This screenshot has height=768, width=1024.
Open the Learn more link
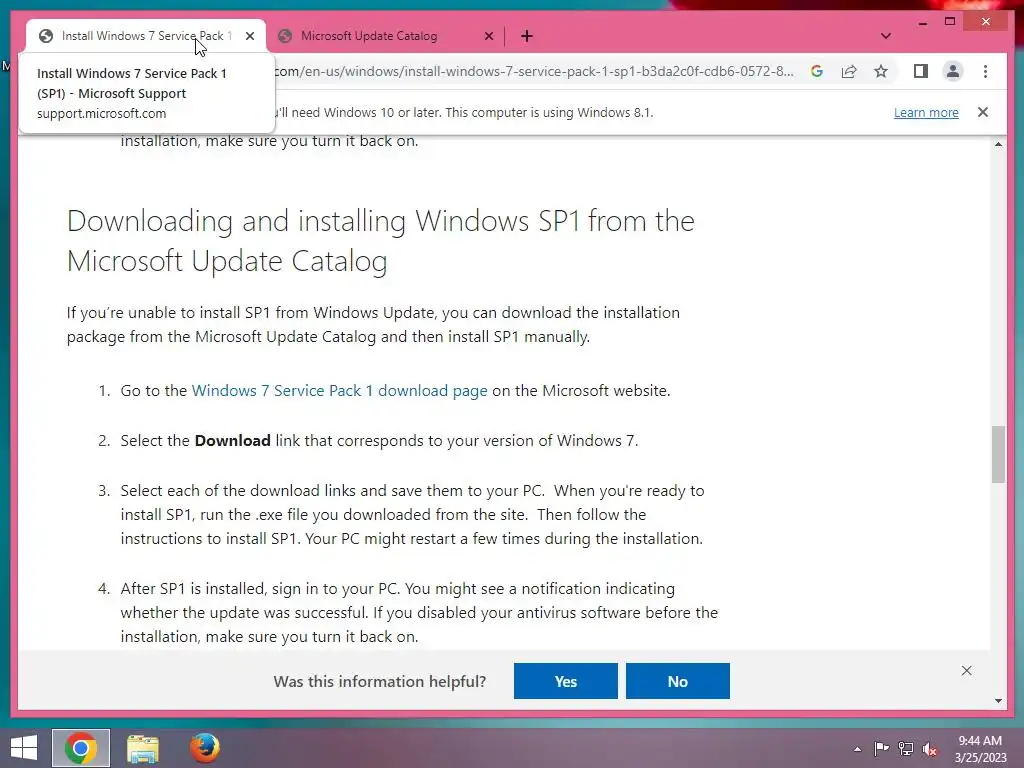pos(926,112)
